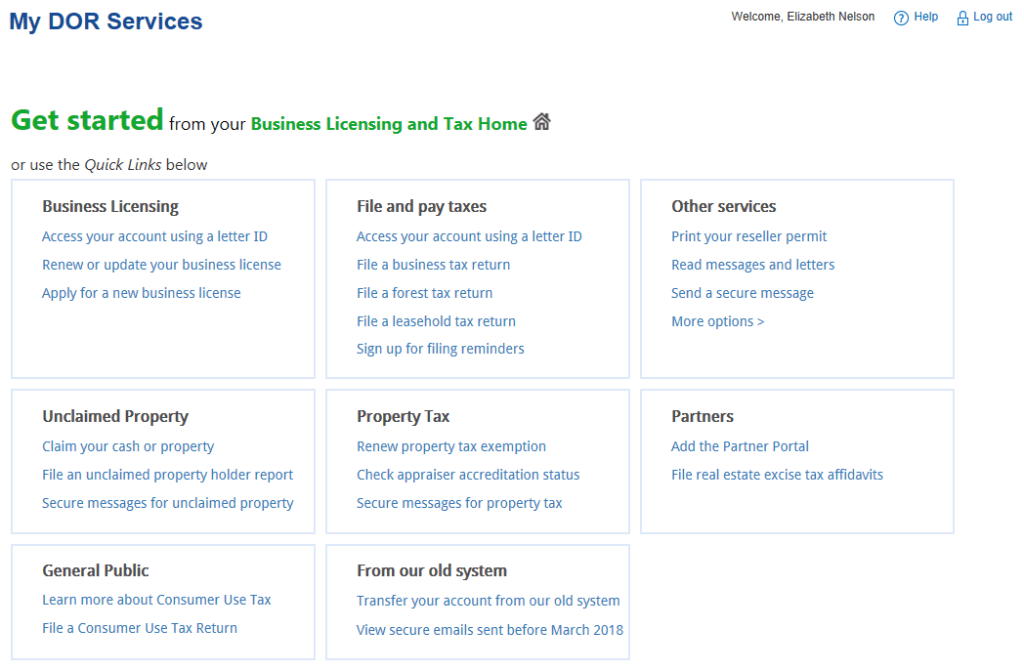The height and width of the screenshot is (671, 1024).
Task: Renew or update your business license
Action: tap(161, 264)
